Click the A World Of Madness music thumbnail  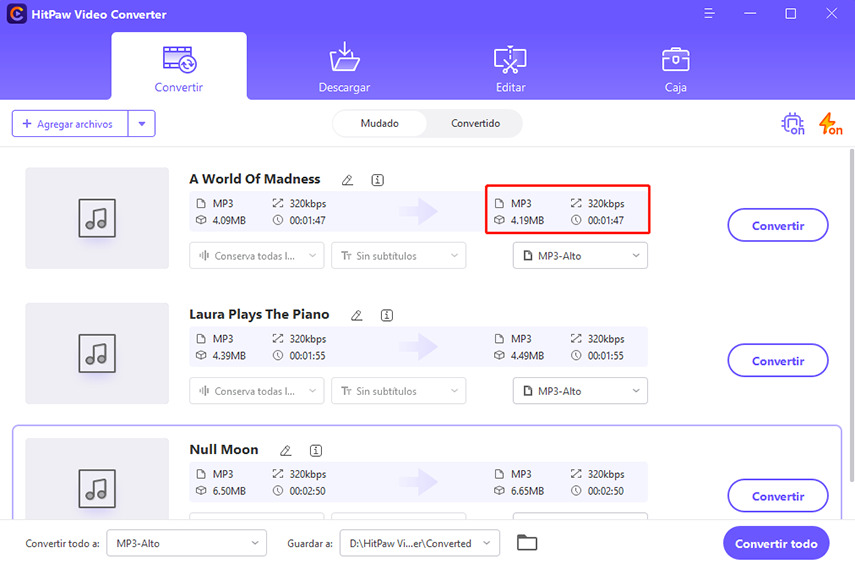[x=97, y=218]
